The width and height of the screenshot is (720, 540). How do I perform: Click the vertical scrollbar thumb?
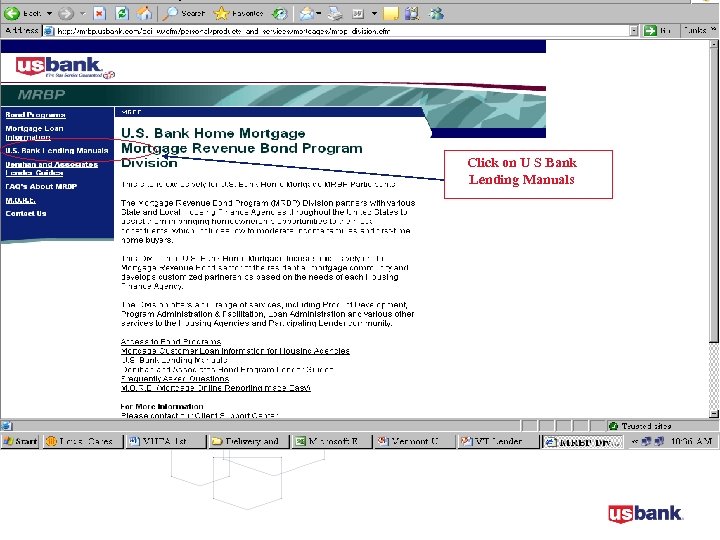click(x=714, y=195)
